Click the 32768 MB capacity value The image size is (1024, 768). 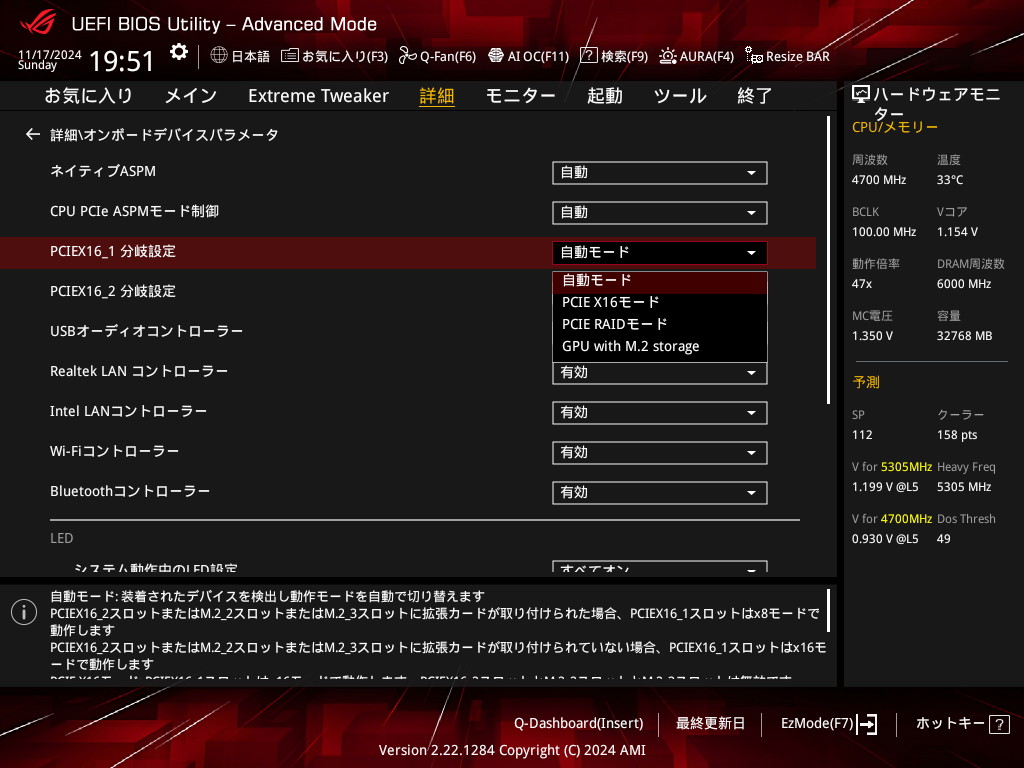coord(965,336)
